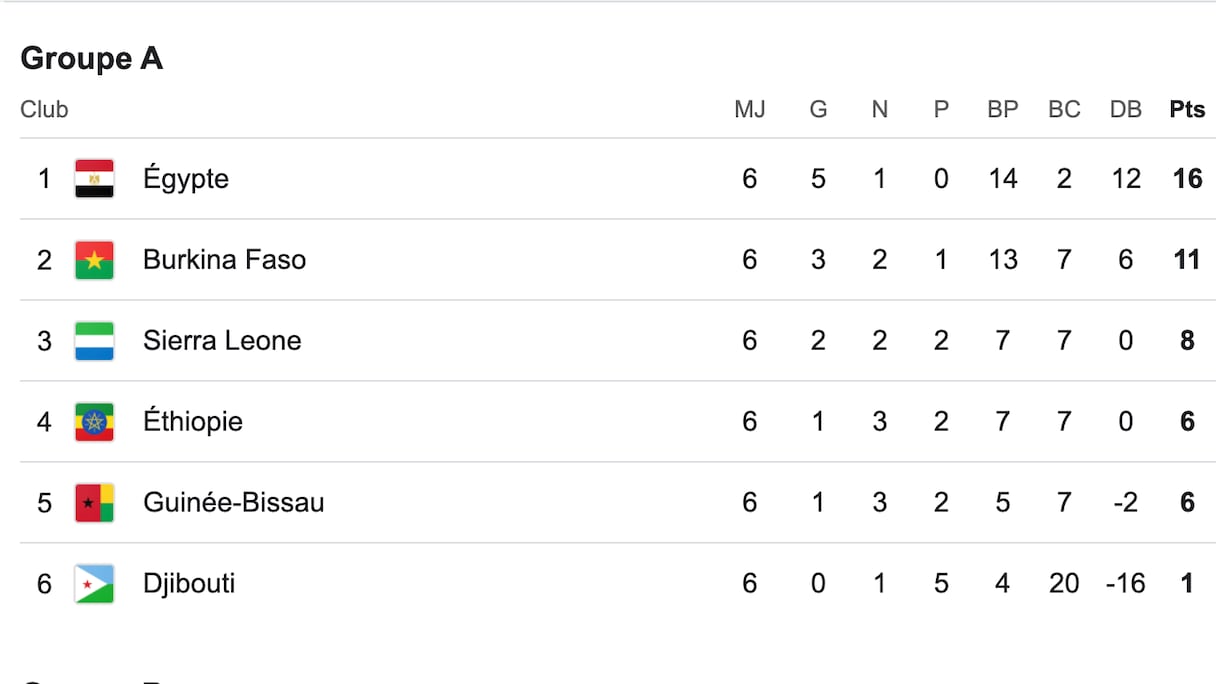Screen dimensions: 1216x684
Task: Open the Burkina Faso team link
Action: tap(224, 260)
